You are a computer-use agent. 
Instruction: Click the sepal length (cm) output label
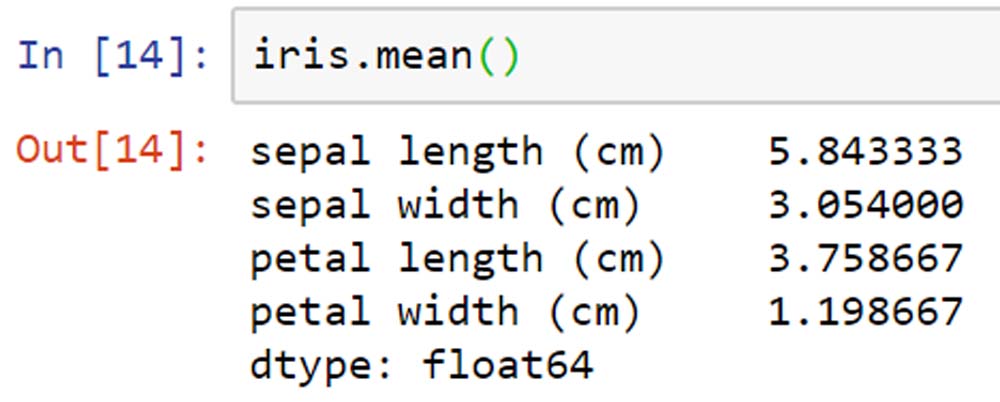(457, 153)
